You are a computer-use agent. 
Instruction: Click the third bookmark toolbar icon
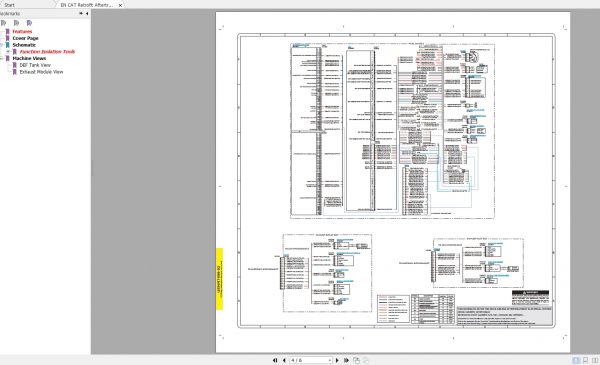29,23
